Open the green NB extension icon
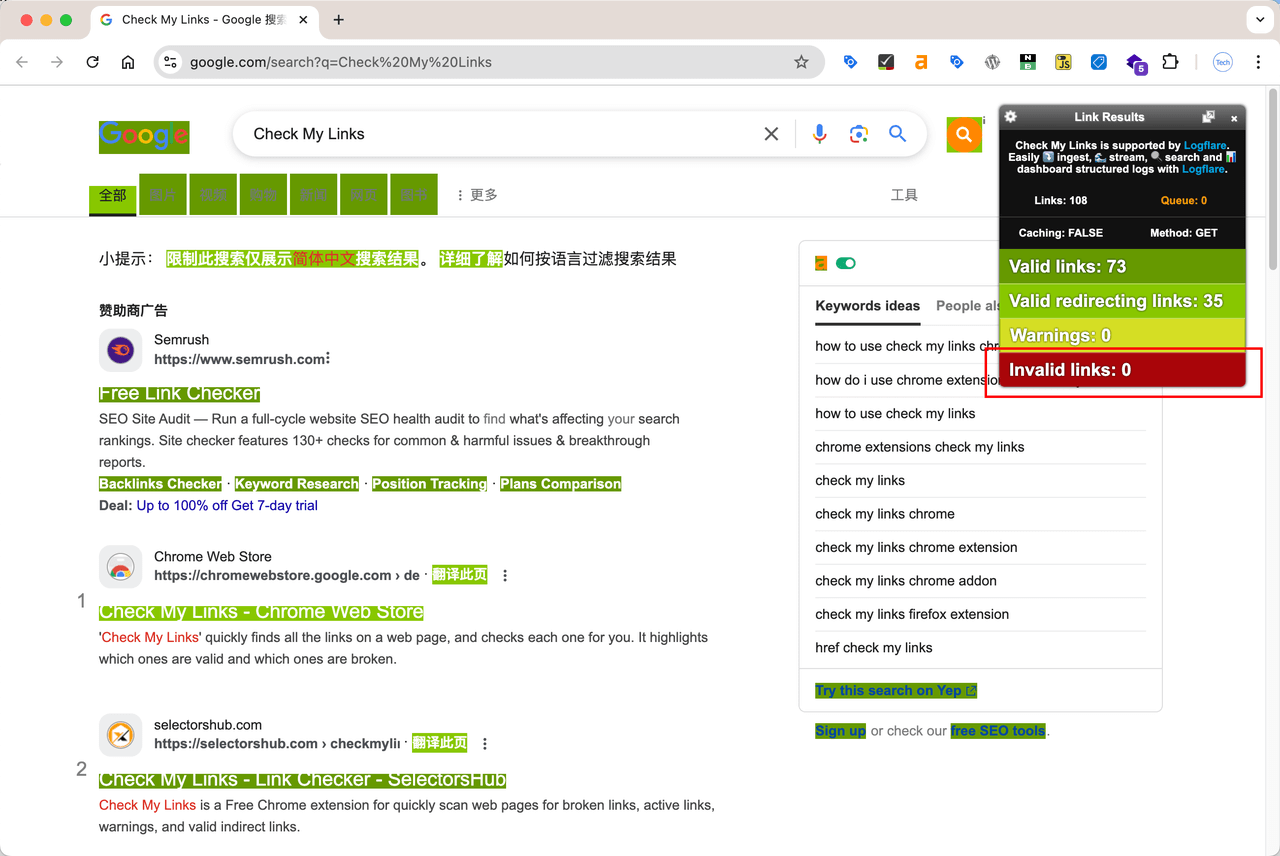1280x856 pixels. (x=1028, y=62)
